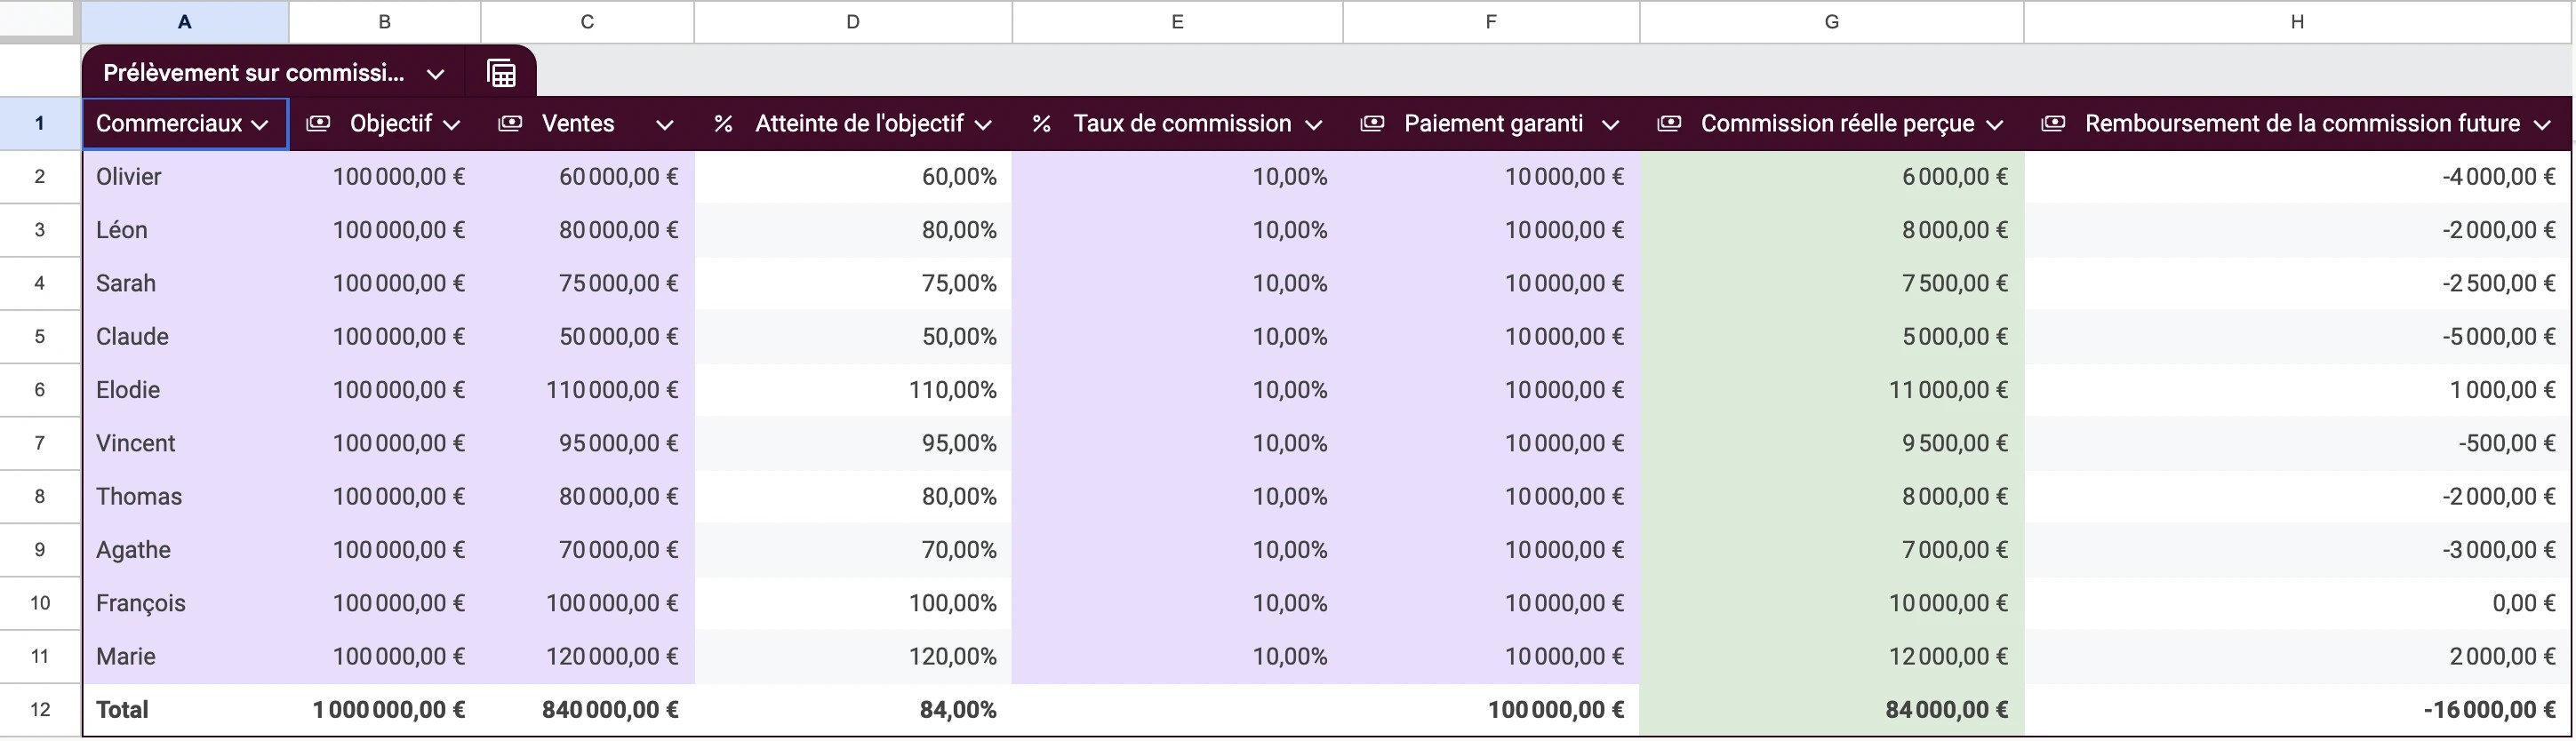Select the table title Prélèvement sur commissi...
Image resolution: width=2576 pixels, height=741 pixels.
254,73
